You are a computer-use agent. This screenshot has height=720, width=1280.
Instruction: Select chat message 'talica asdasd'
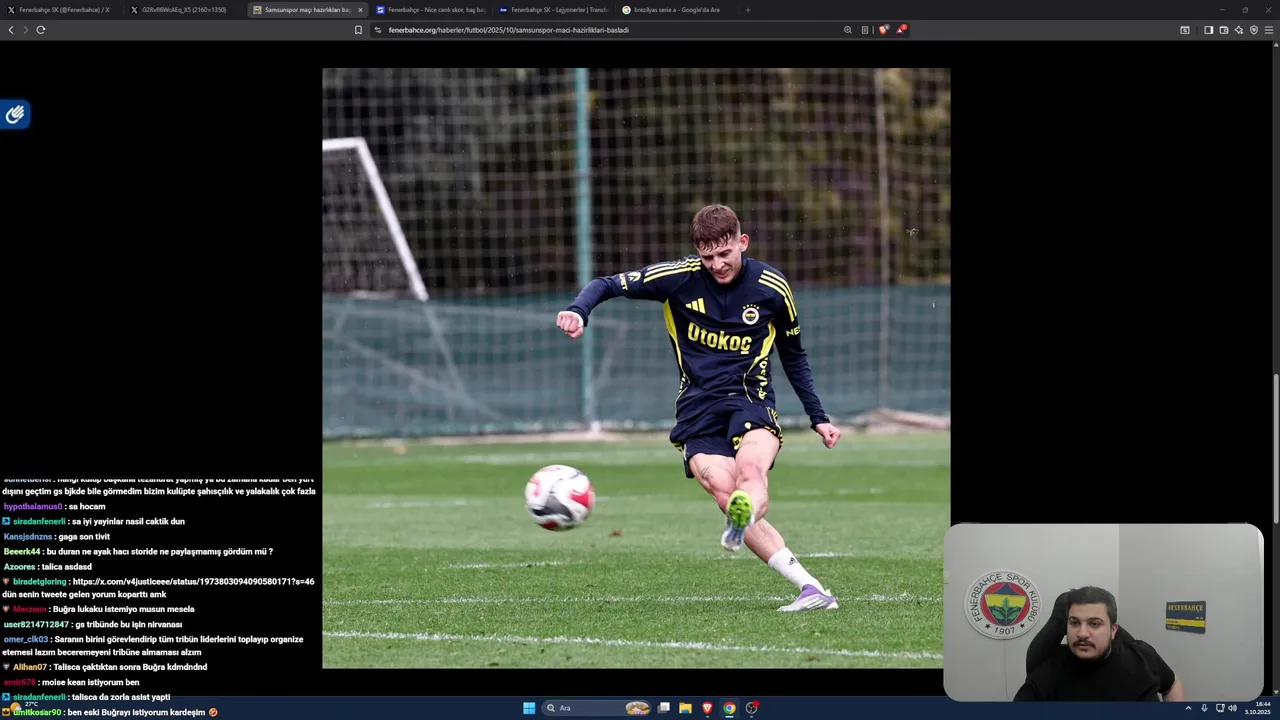(67, 566)
